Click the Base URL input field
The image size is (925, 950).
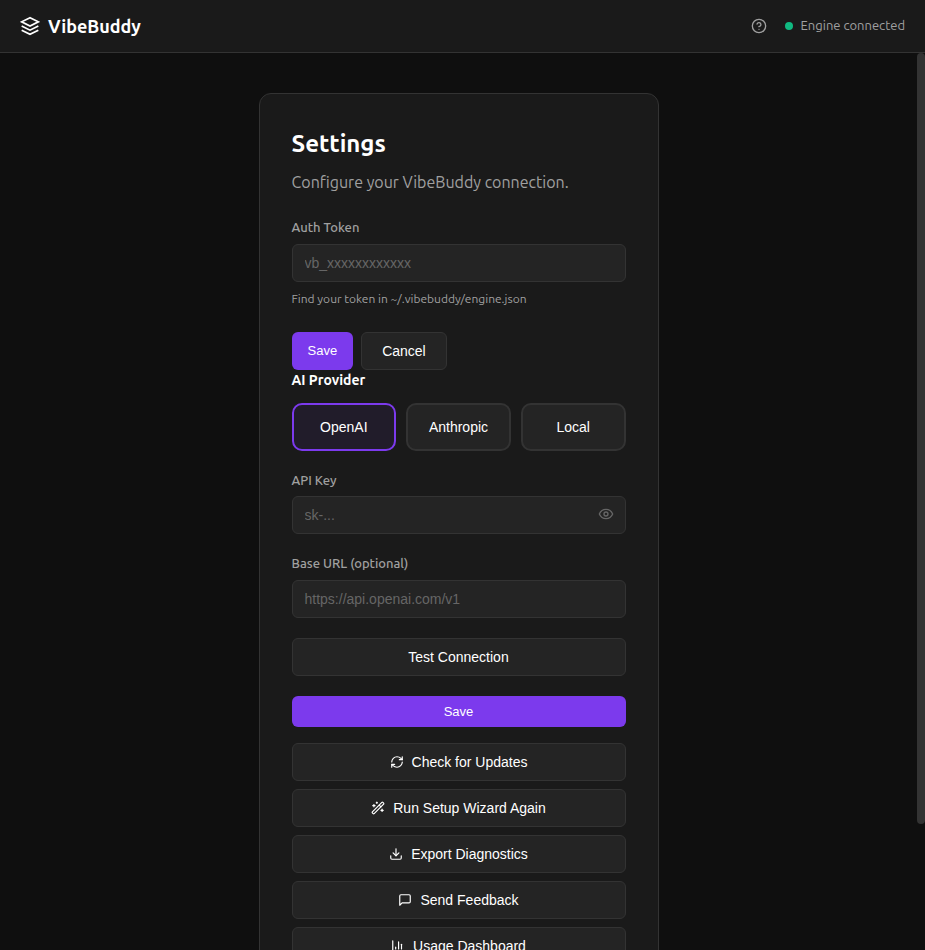click(x=458, y=599)
